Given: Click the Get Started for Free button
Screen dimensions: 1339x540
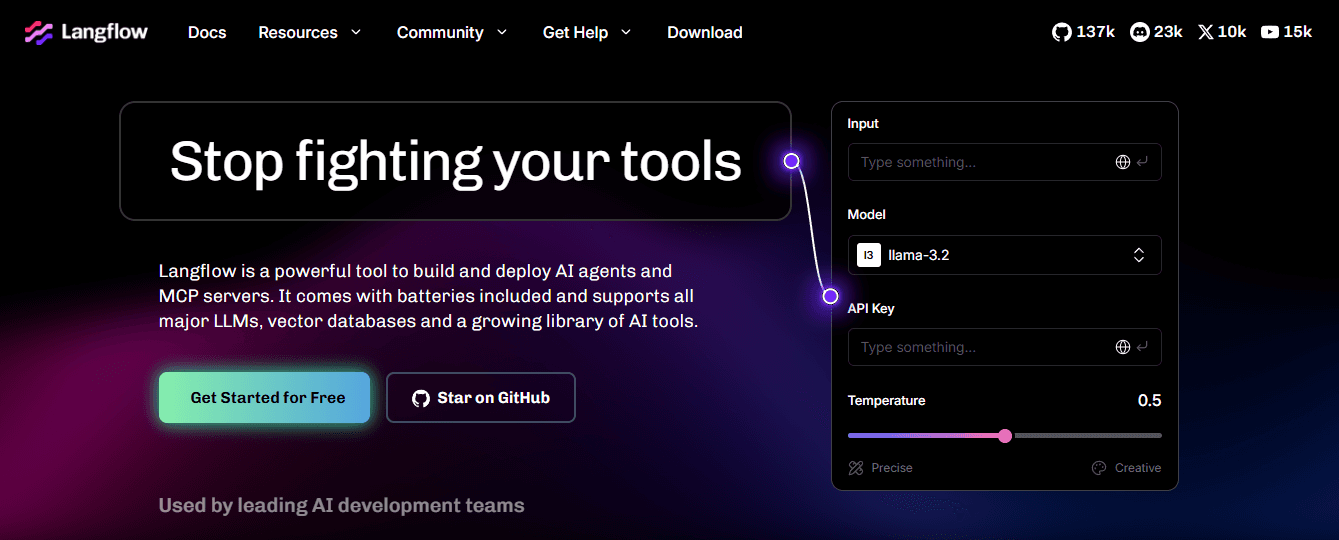Looking at the screenshot, I should [265, 398].
